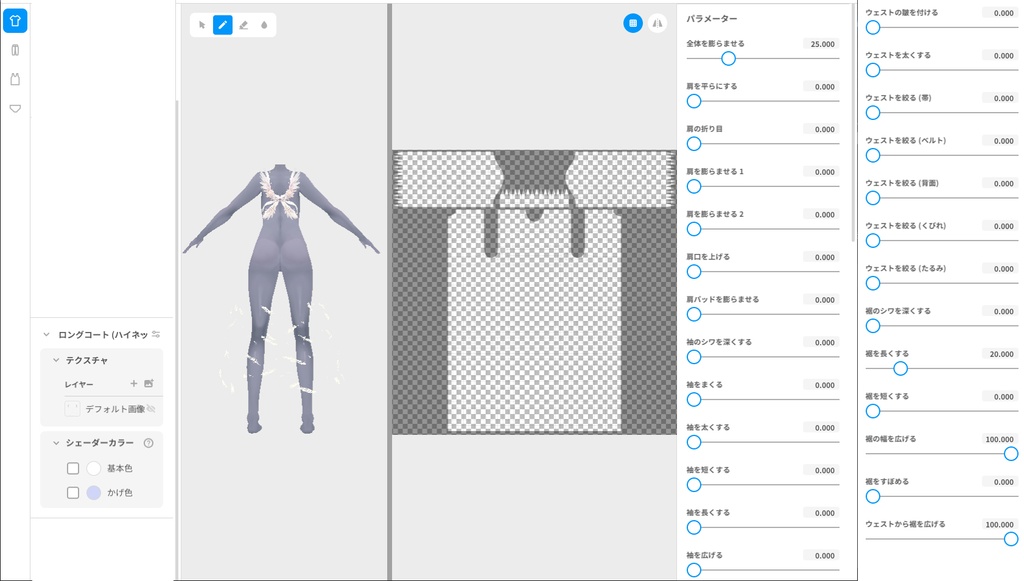Screen dimensions: 1024x581
Task: Collapse the ロングコート item section
Action: pos(46,334)
